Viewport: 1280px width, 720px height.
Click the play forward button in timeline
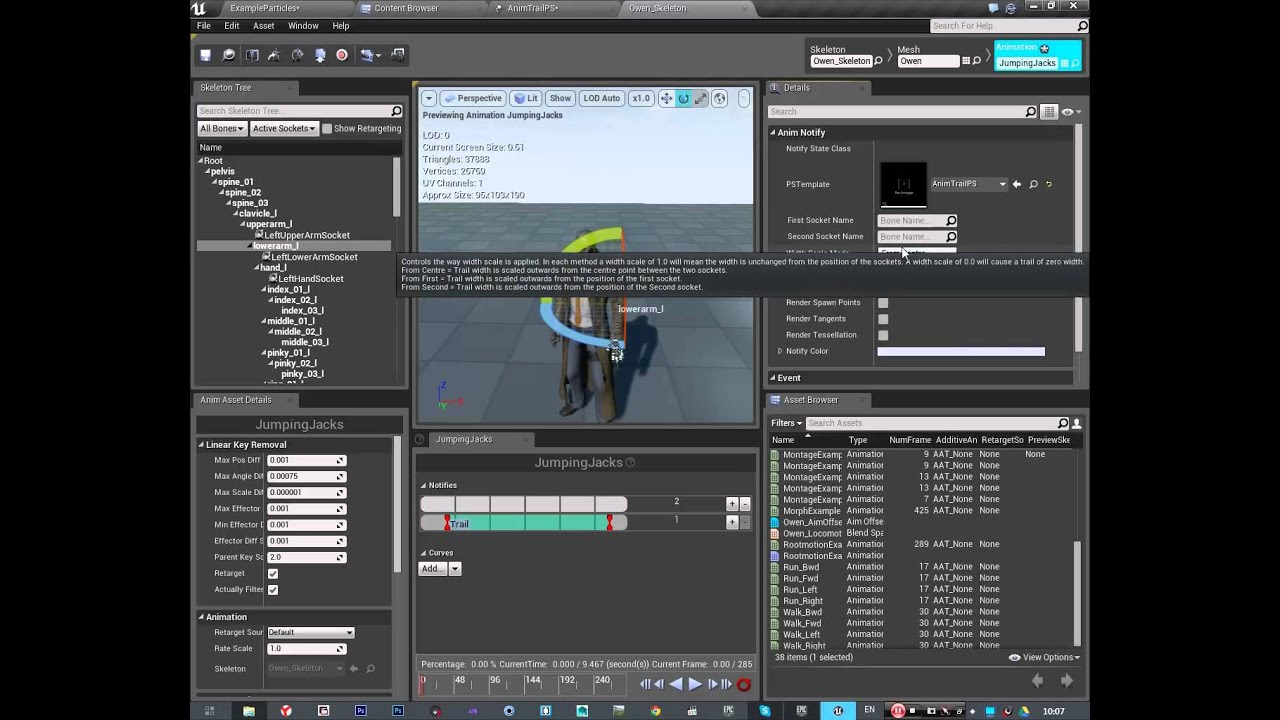click(695, 684)
